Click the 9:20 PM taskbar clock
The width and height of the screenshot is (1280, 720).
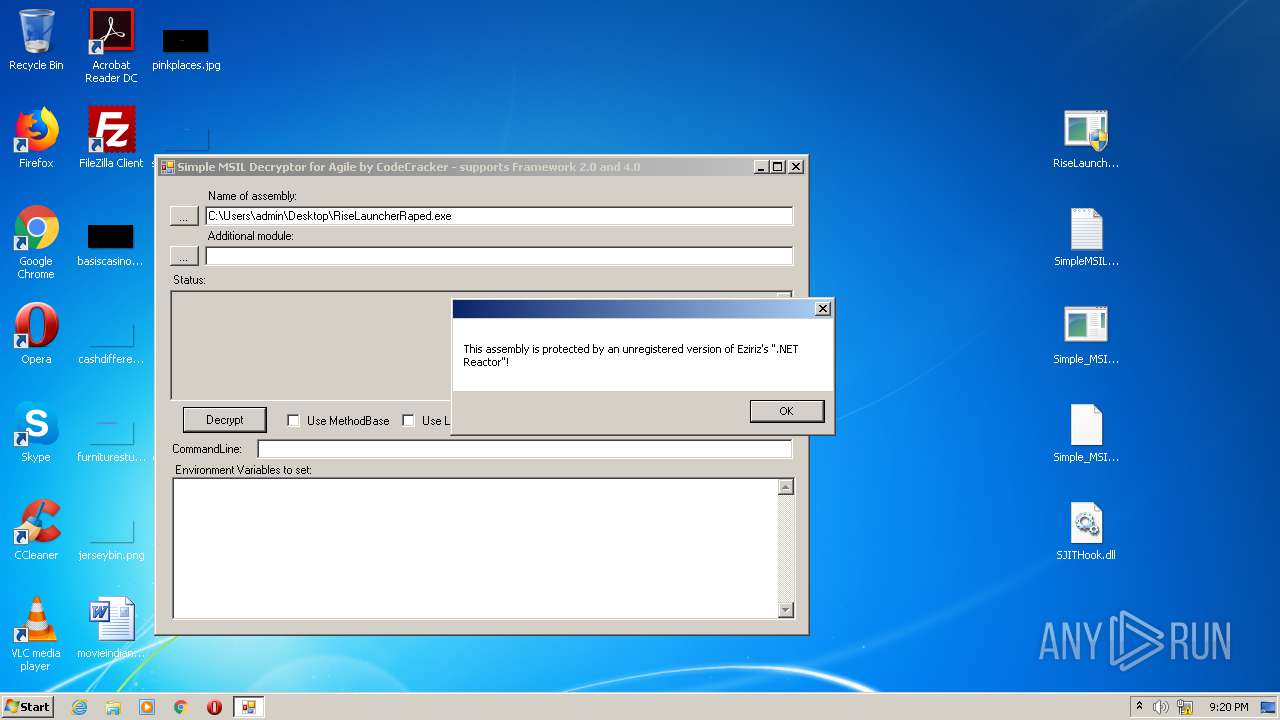click(x=1228, y=707)
